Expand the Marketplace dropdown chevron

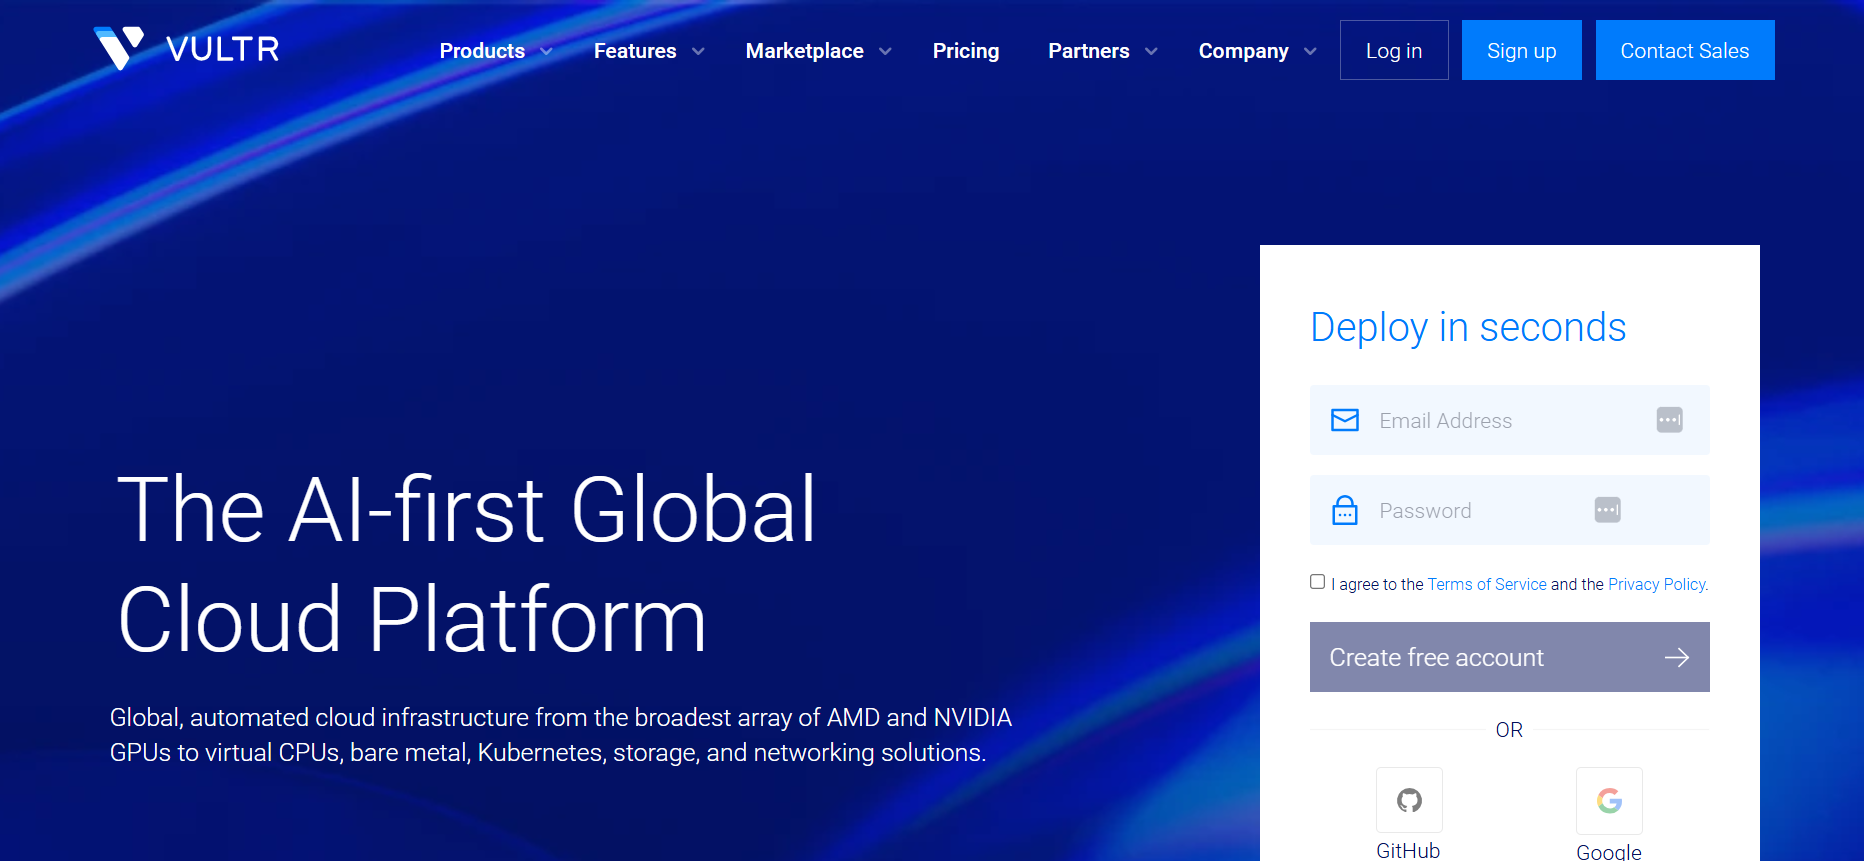[885, 52]
